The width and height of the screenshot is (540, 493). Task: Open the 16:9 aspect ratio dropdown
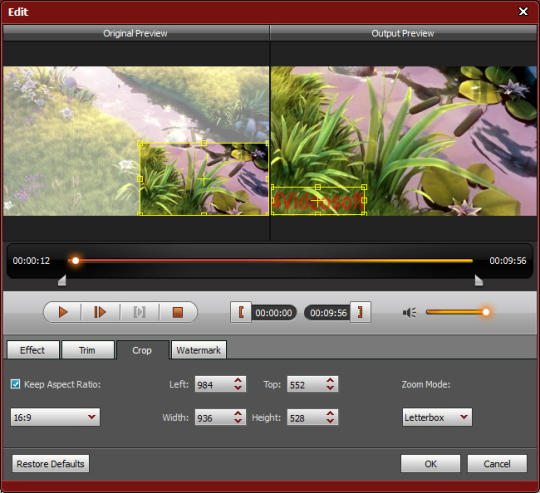(x=55, y=417)
